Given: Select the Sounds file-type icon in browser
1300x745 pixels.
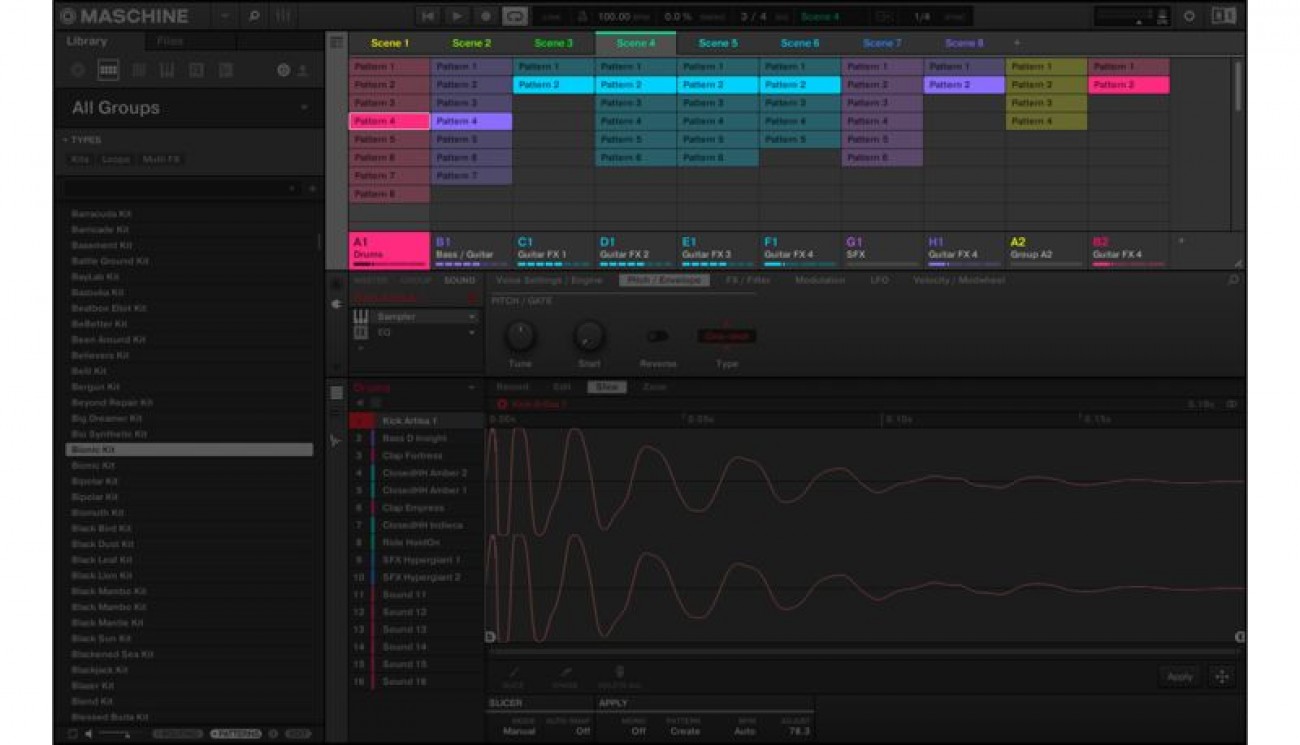Looking at the screenshot, I should 139,71.
